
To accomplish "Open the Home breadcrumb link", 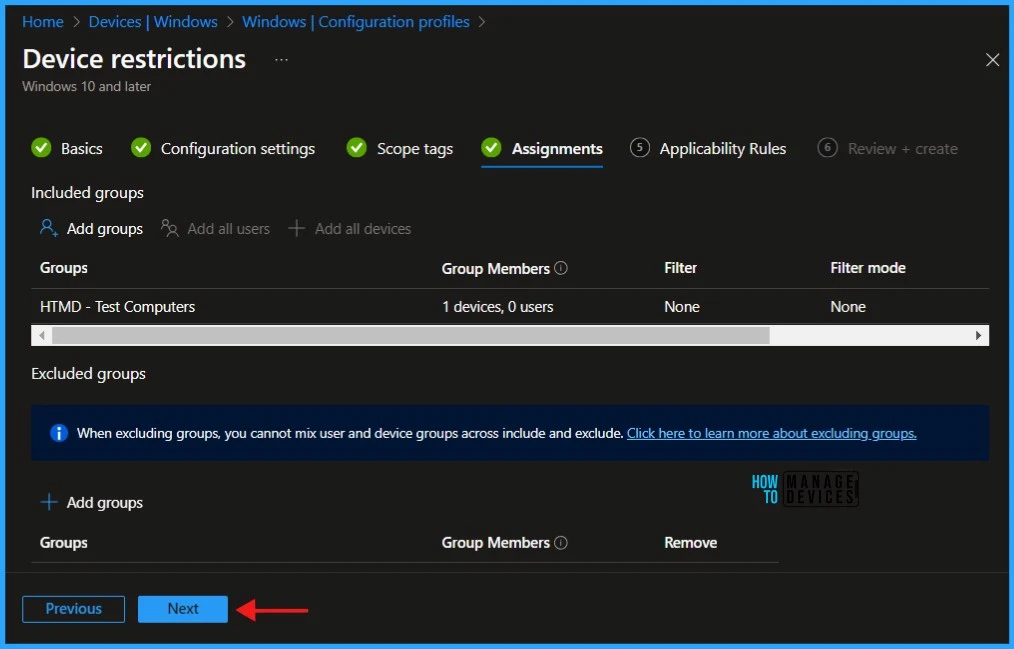I will tap(43, 22).
